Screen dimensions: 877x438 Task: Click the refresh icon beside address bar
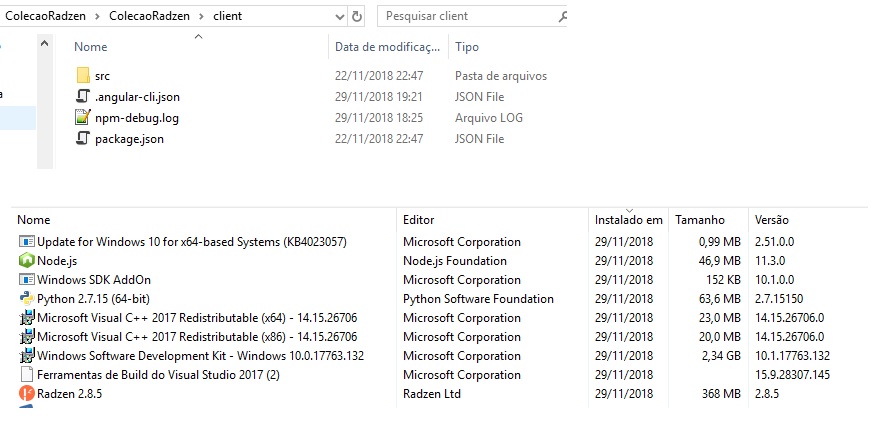pyautogui.click(x=357, y=16)
